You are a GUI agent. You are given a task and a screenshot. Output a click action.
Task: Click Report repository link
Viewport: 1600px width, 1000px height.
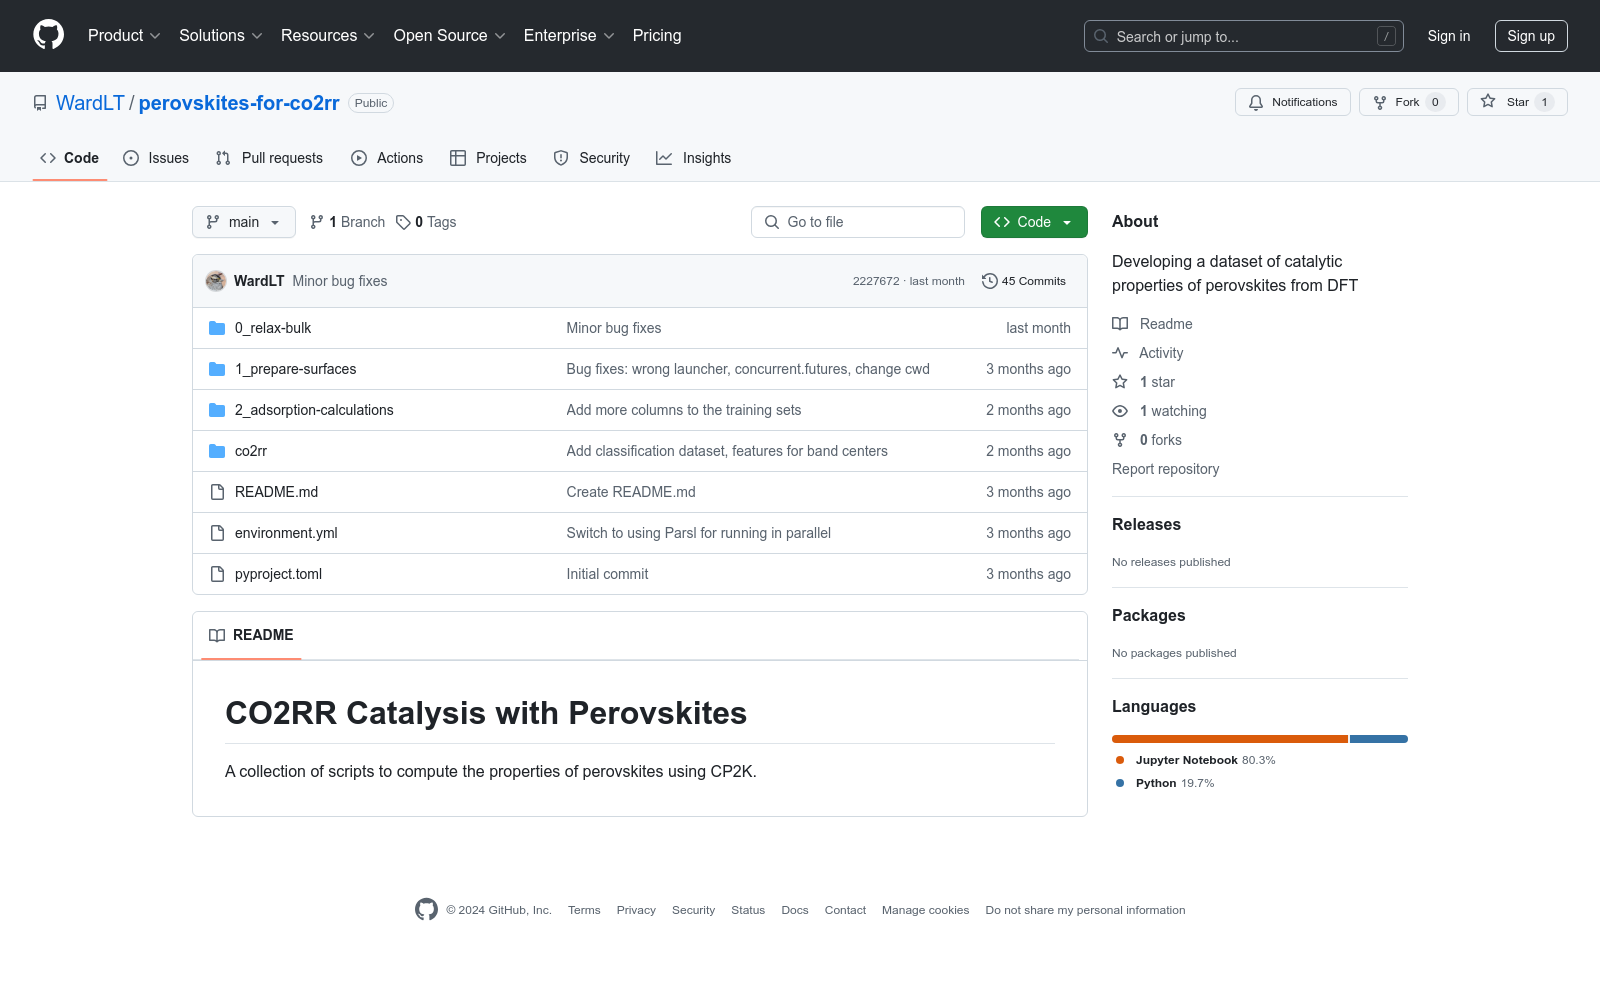pyautogui.click(x=1166, y=469)
